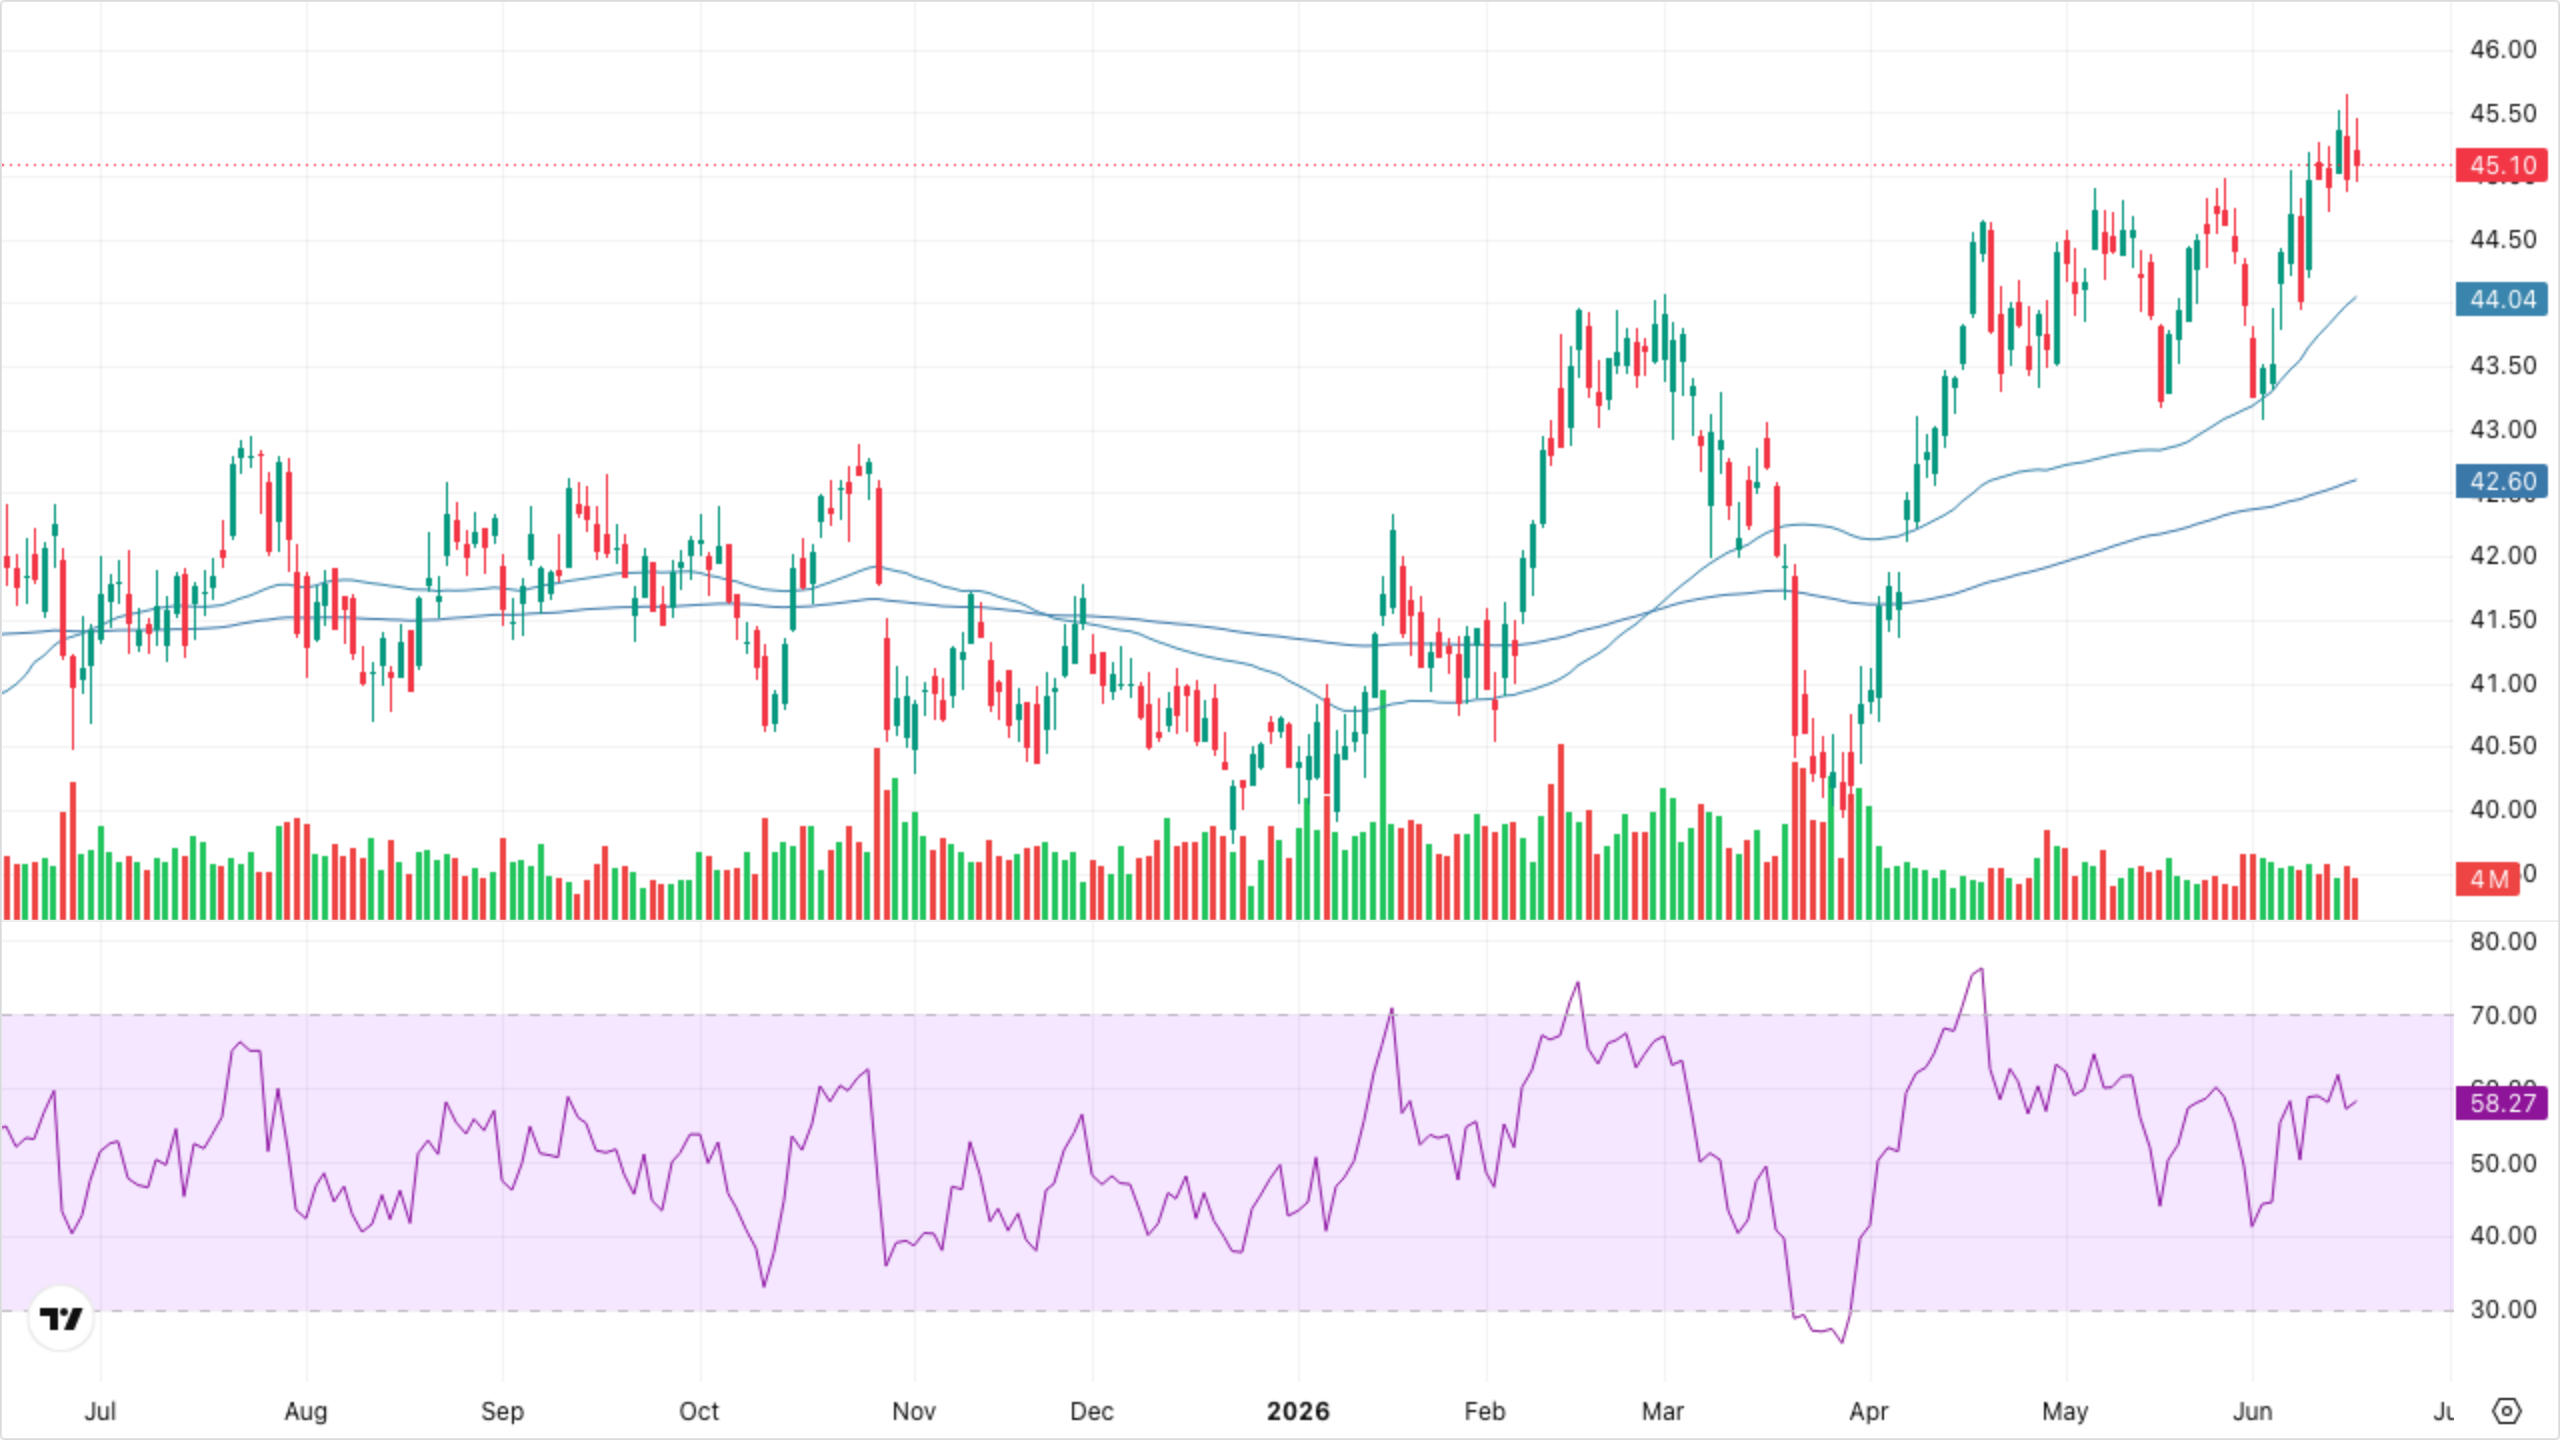The image size is (2560, 1440).
Task: Click the TradingView logo icon
Action: pyautogui.click(x=61, y=1319)
